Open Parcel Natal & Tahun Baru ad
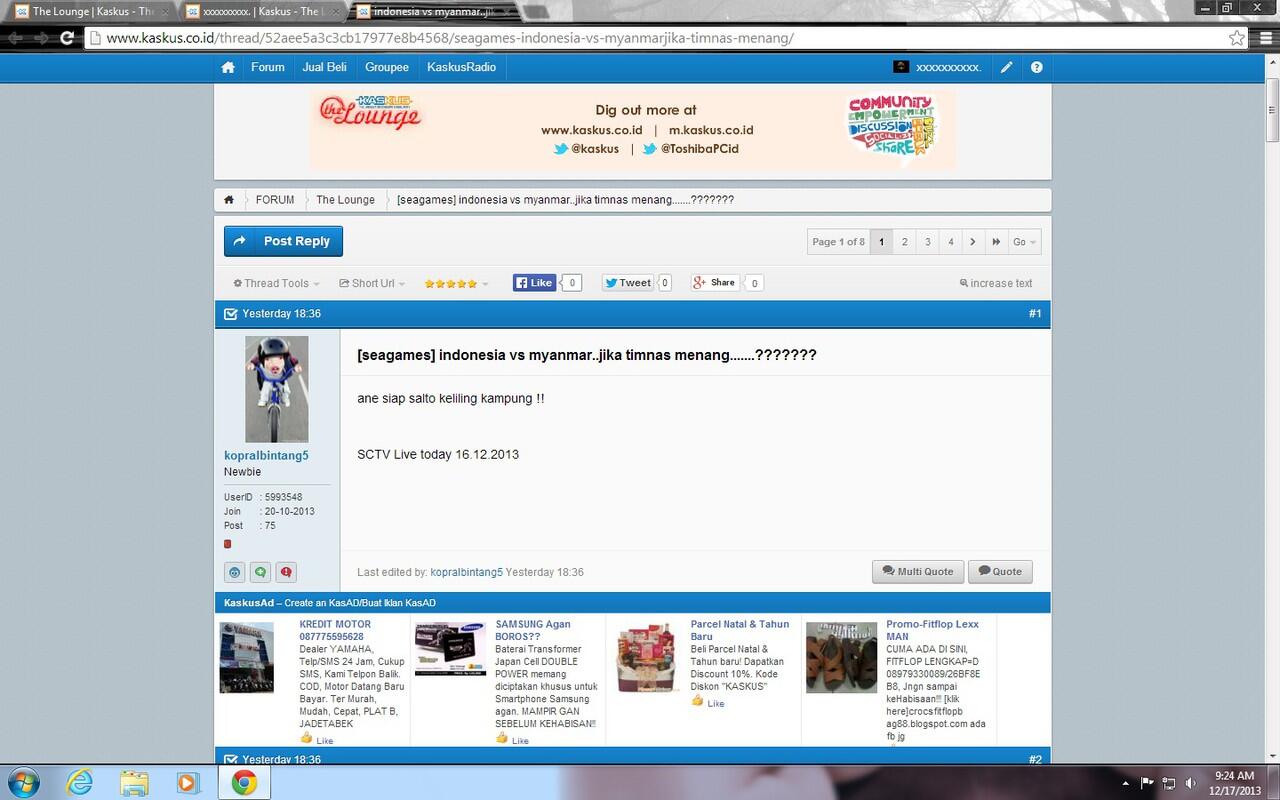This screenshot has height=800, width=1280. tap(740, 630)
